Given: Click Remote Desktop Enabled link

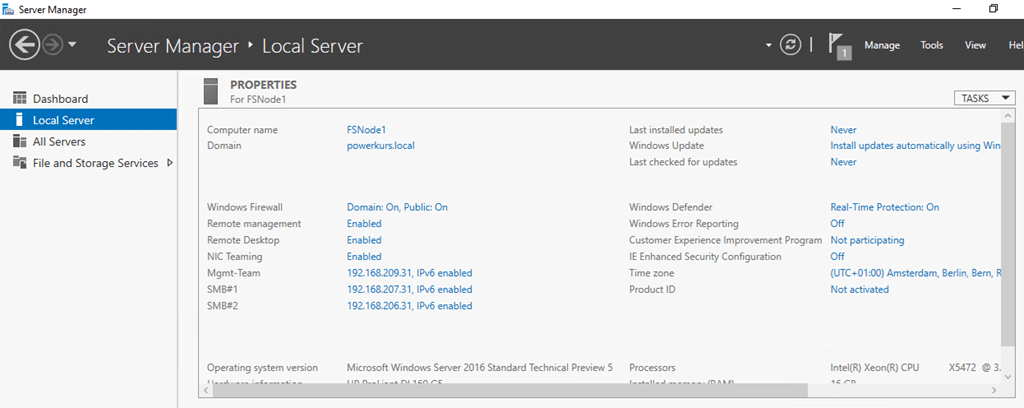Looking at the screenshot, I should coord(364,240).
